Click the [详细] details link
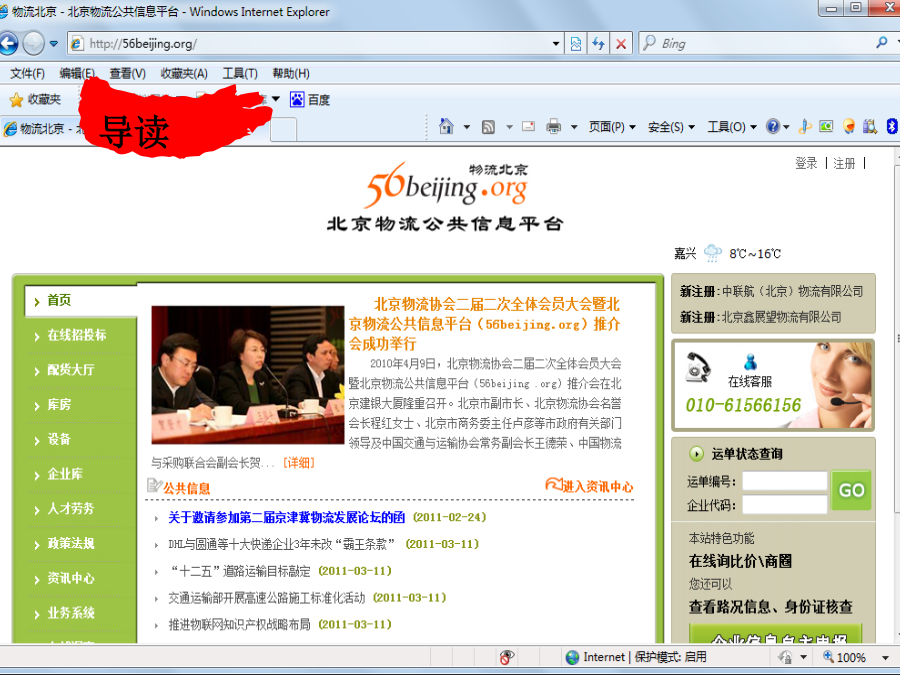900x675 pixels. point(298,463)
